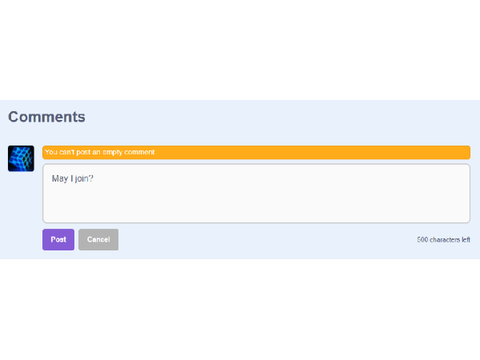
Task: Click the word 'Comments' title text
Action: click(x=47, y=117)
